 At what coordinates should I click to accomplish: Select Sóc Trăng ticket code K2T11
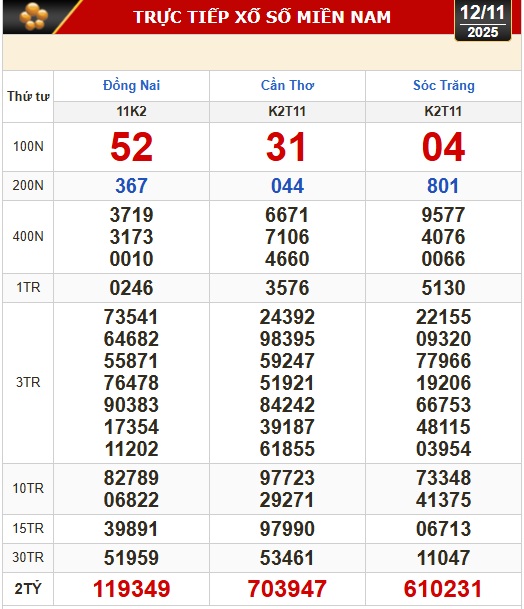(x=443, y=111)
